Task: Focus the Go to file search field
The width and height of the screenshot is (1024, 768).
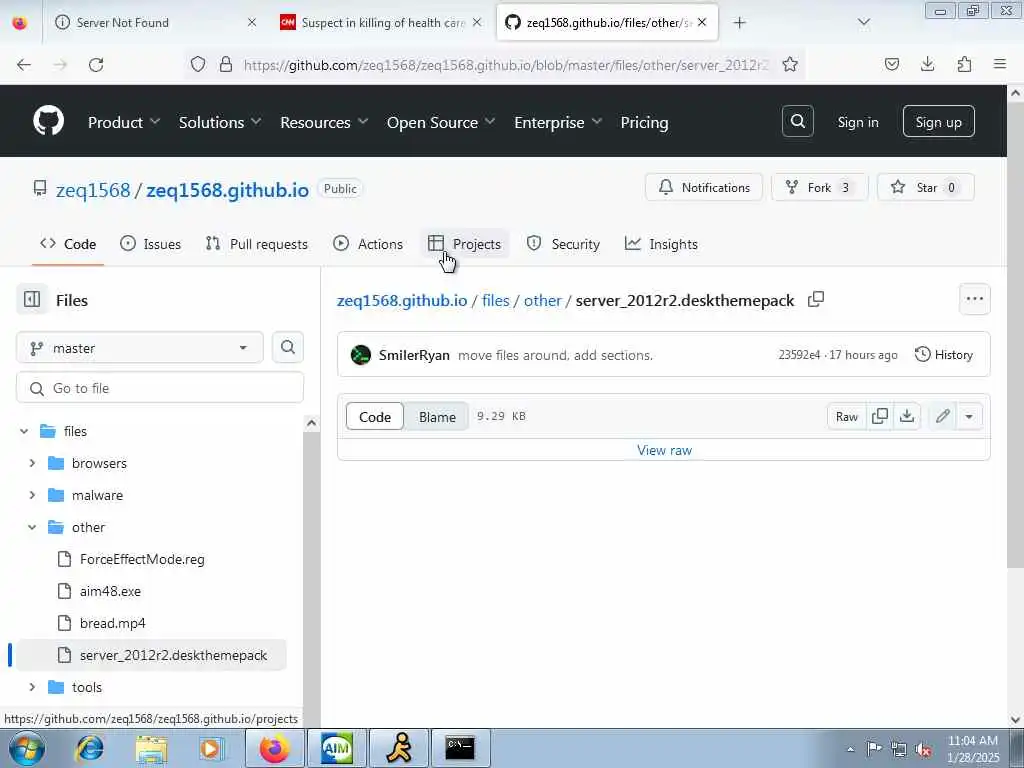Action: coord(160,388)
